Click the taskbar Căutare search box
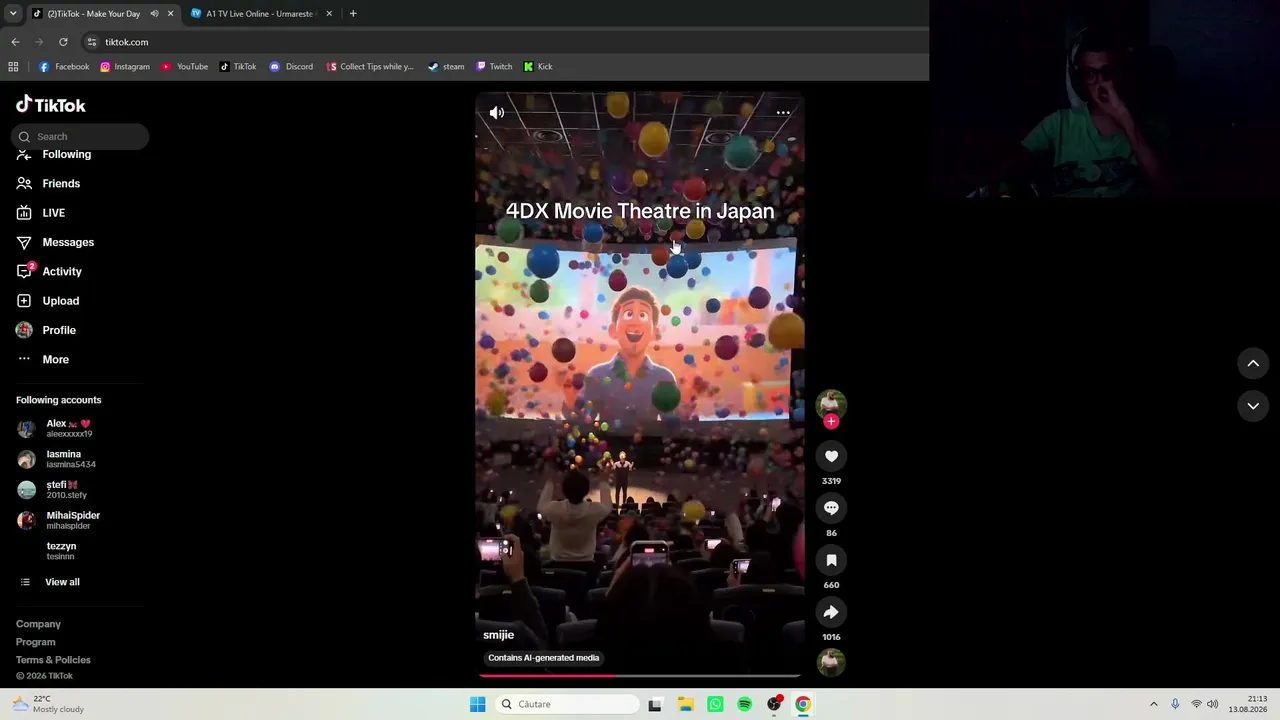The height and width of the screenshot is (720, 1280). click(x=568, y=704)
